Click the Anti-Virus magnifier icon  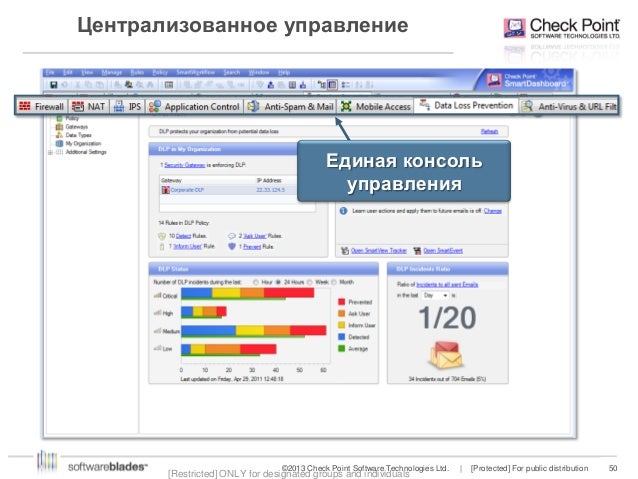[527, 106]
